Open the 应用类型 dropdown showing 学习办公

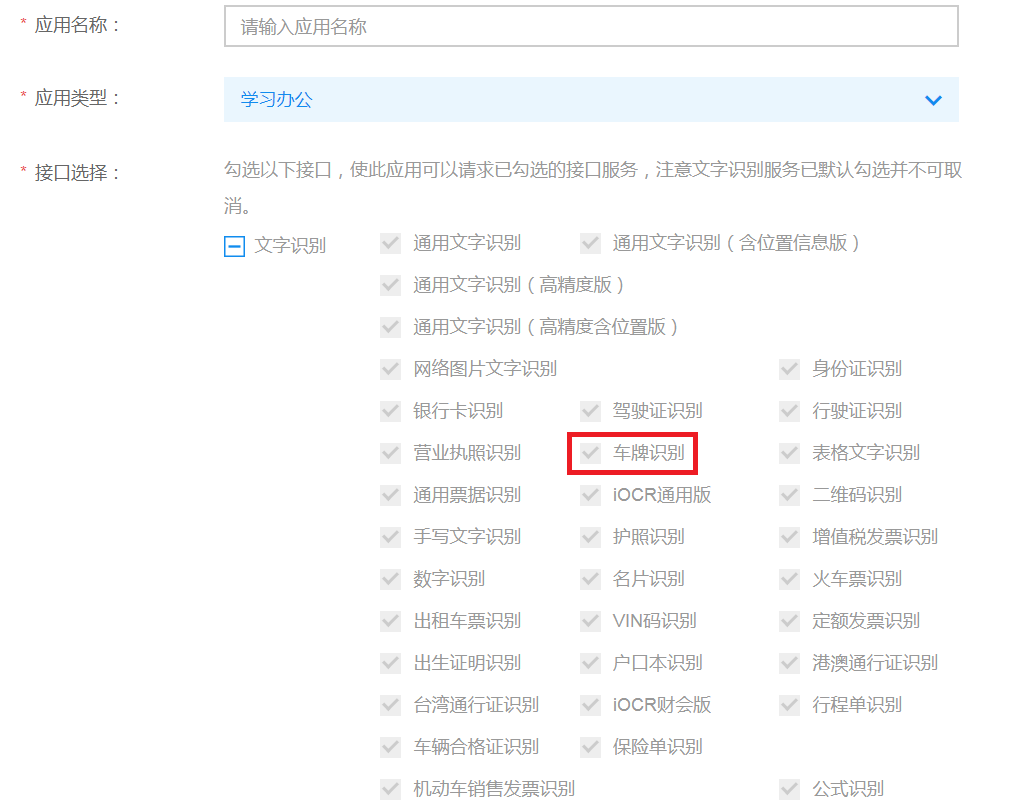click(591, 100)
